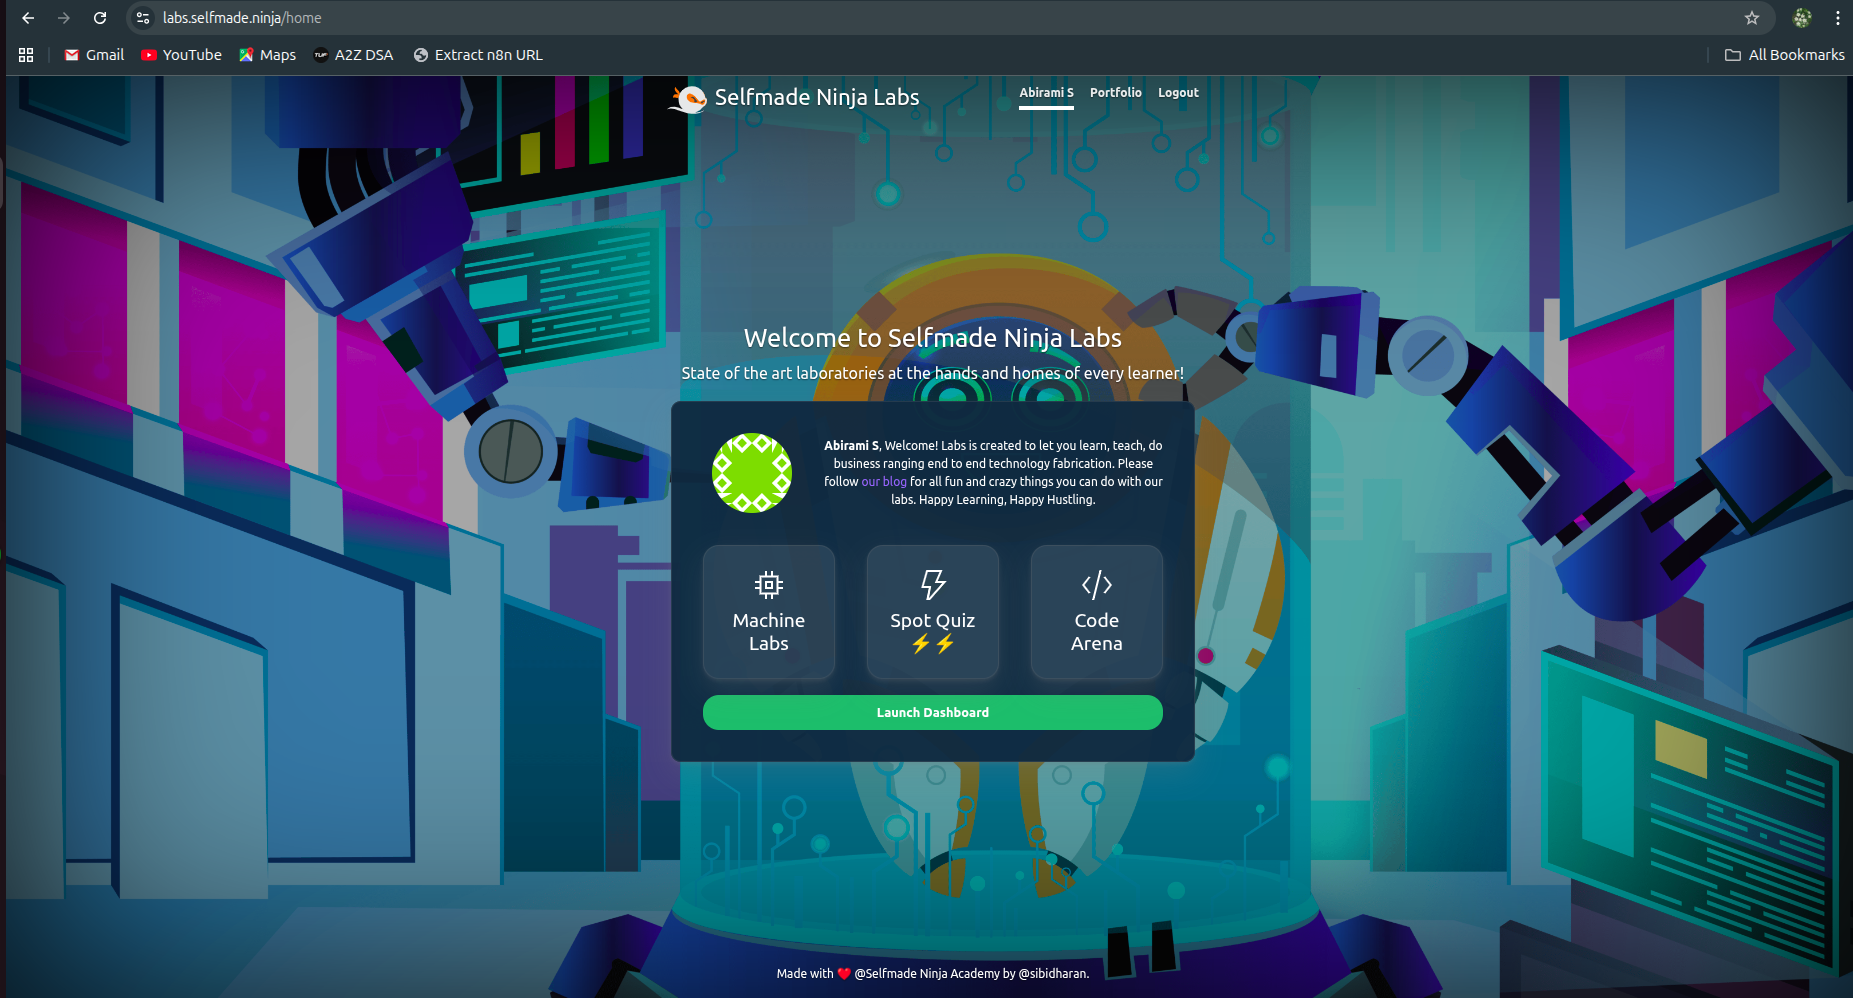Reload the page with the refresh icon

(x=100, y=18)
